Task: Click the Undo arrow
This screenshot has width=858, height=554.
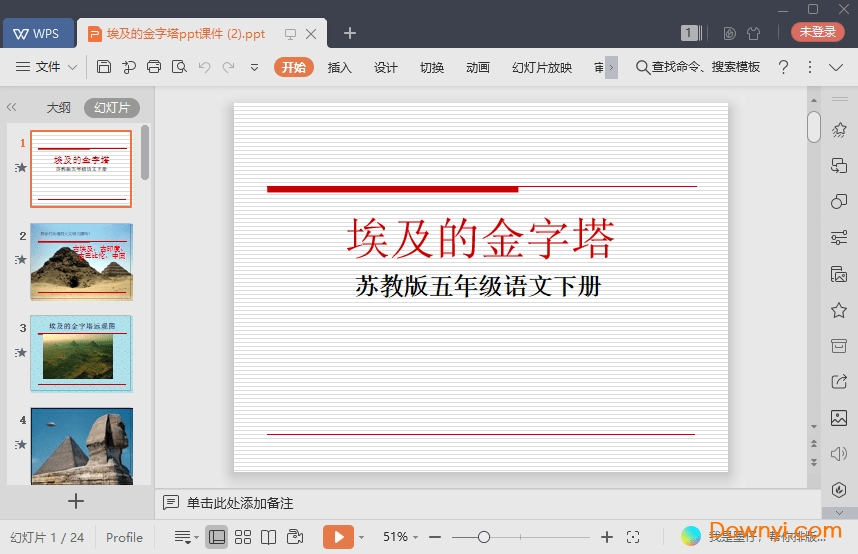Action: [204, 67]
